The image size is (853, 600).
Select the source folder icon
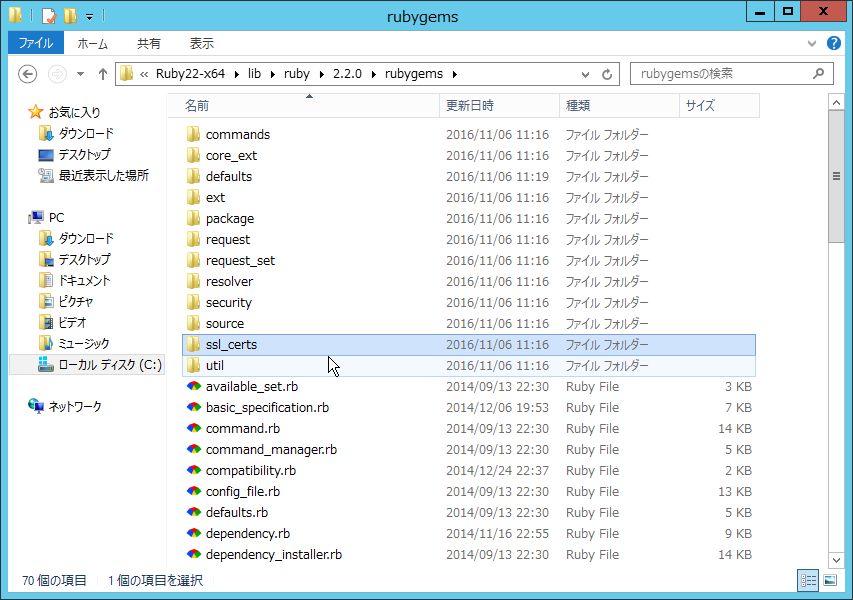(x=193, y=324)
